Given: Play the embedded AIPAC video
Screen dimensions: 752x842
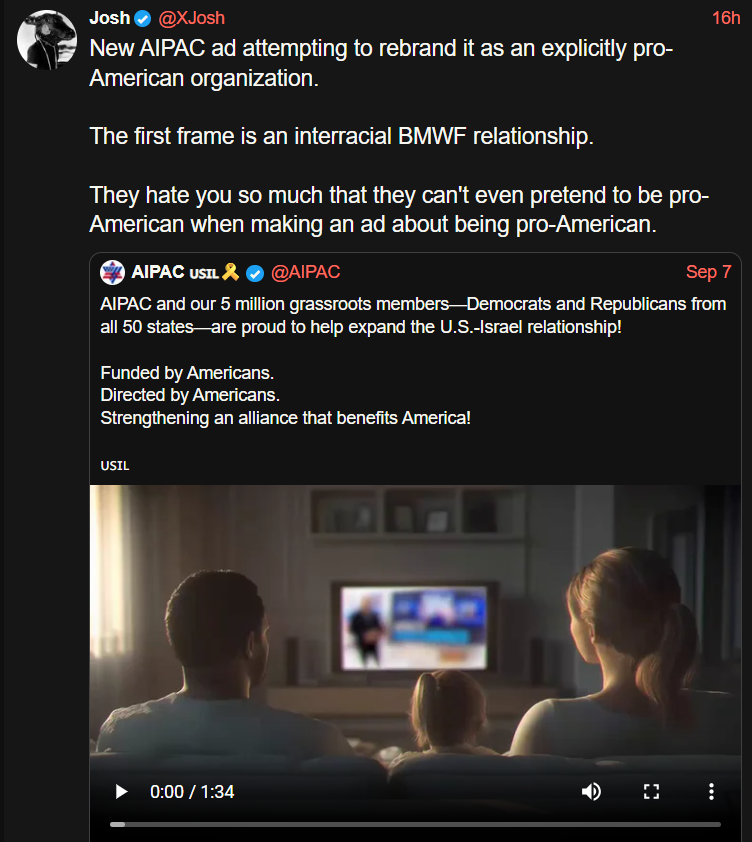Looking at the screenshot, I should pyautogui.click(x=121, y=792).
